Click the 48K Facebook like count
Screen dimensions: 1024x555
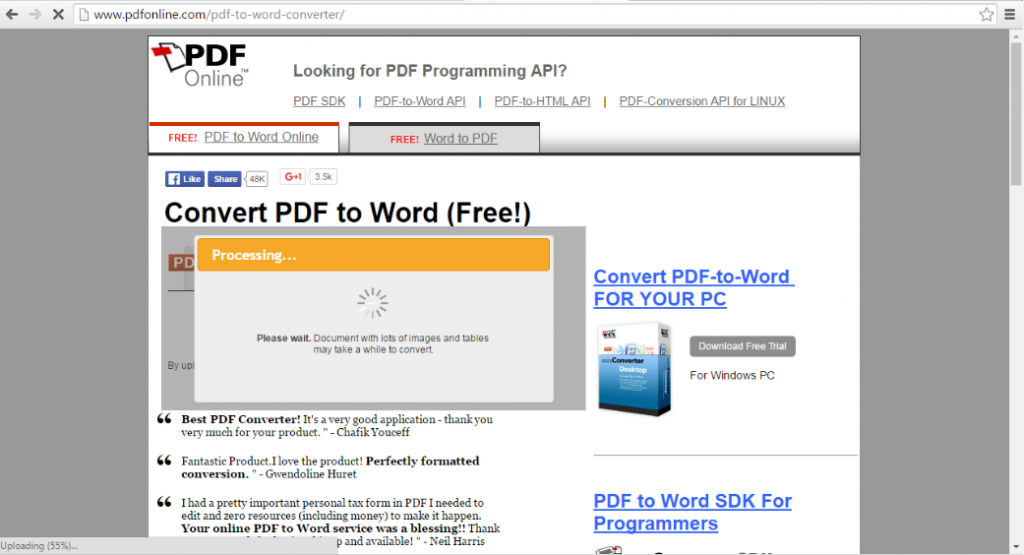[x=257, y=179]
